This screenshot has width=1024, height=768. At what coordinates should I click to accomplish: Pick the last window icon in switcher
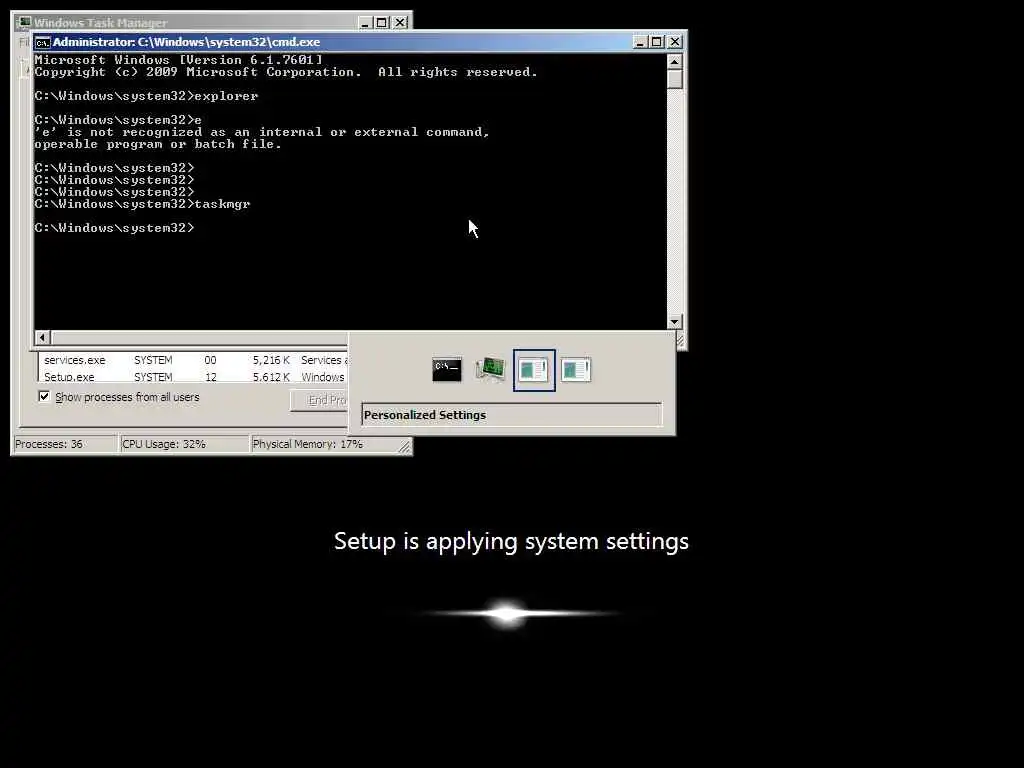(x=576, y=370)
